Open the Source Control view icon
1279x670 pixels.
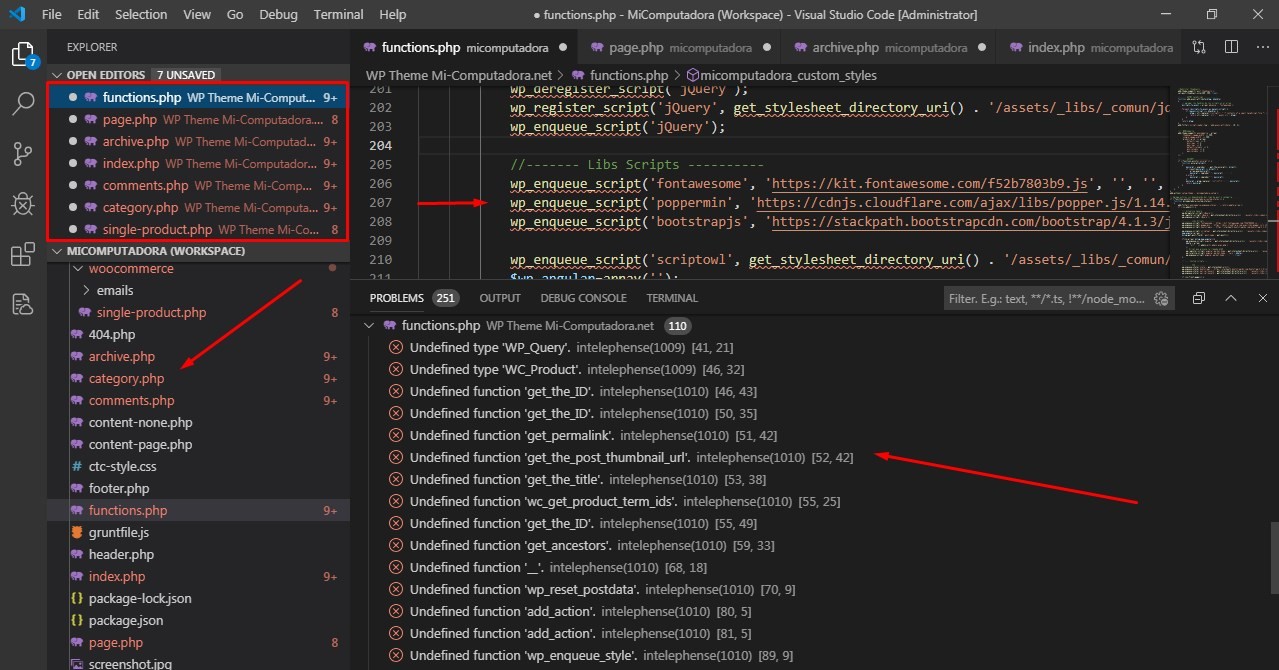(x=23, y=154)
